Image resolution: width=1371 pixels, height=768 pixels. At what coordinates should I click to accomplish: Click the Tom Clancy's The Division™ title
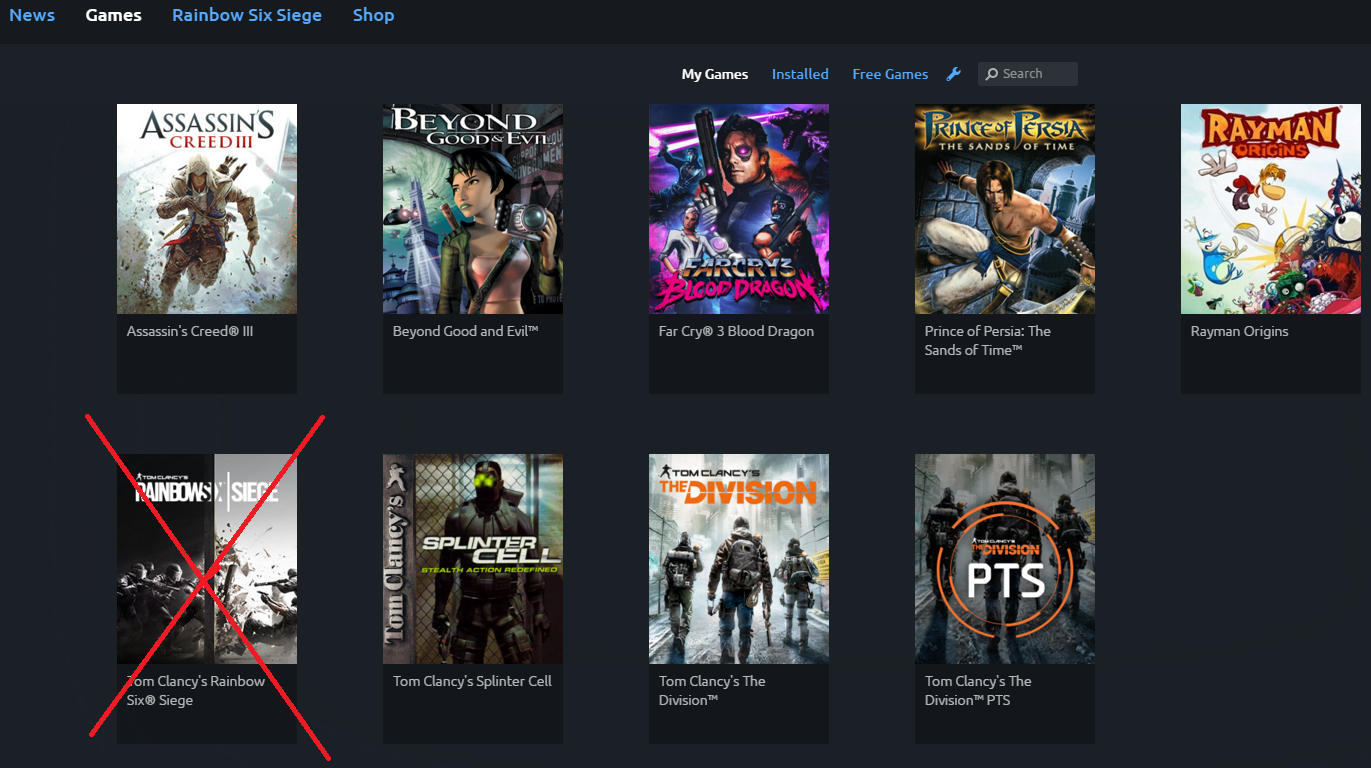[x=712, y=691]
